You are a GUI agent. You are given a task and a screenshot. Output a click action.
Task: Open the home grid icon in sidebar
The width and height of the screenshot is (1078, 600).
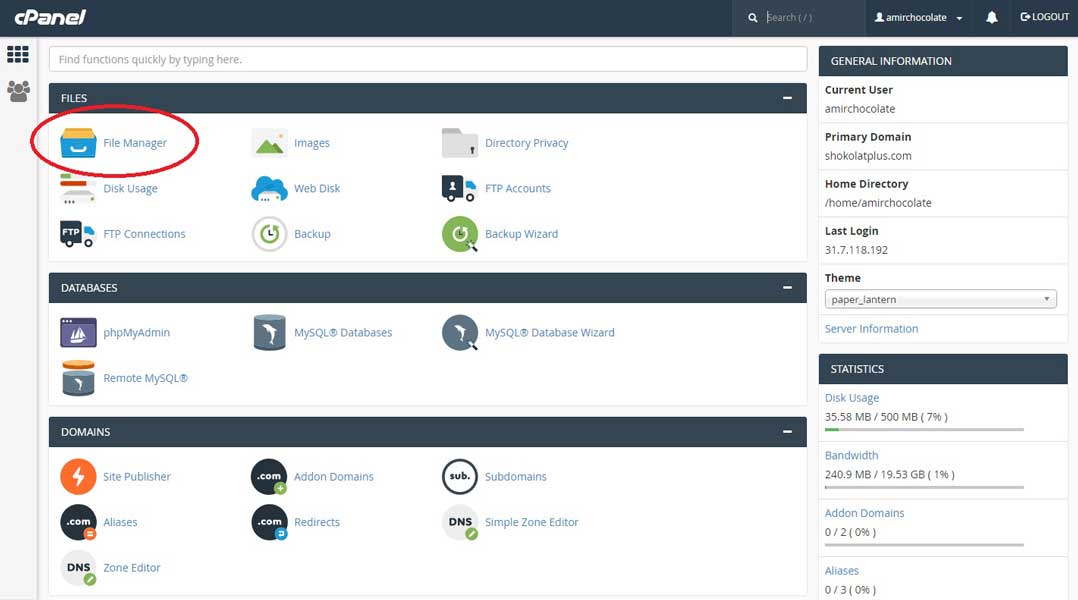tap(18, 54)
